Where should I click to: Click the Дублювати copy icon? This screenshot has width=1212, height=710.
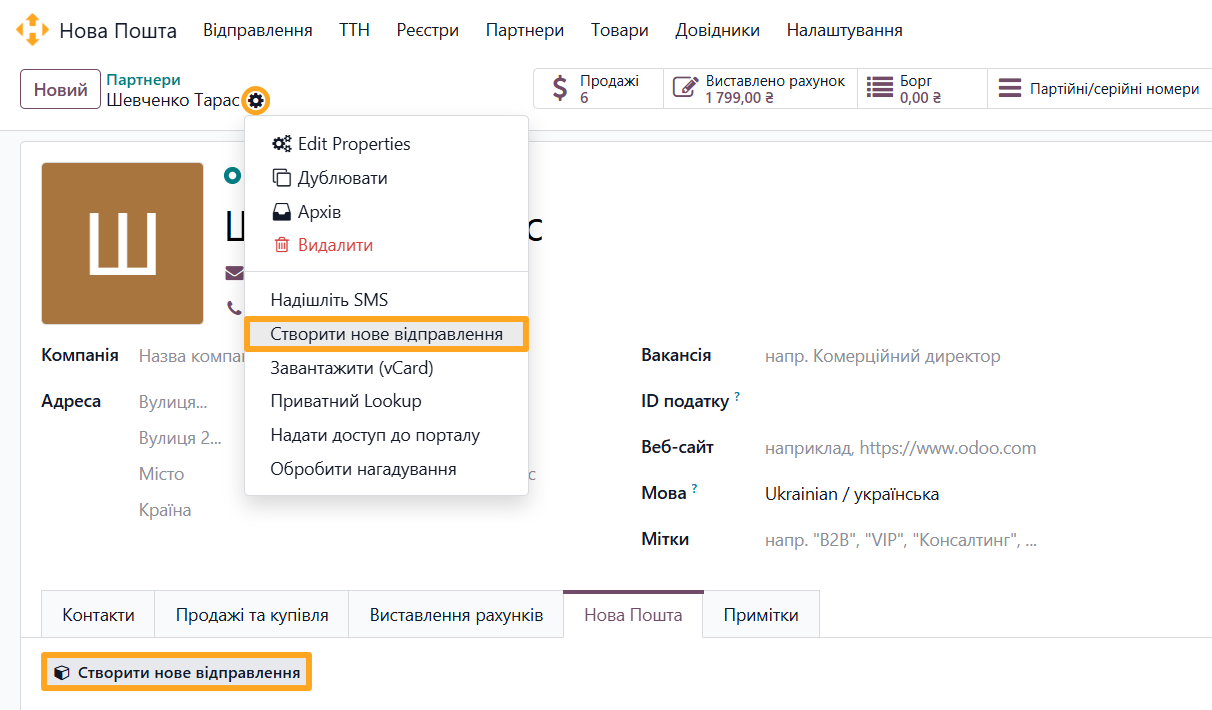[281, 178]
